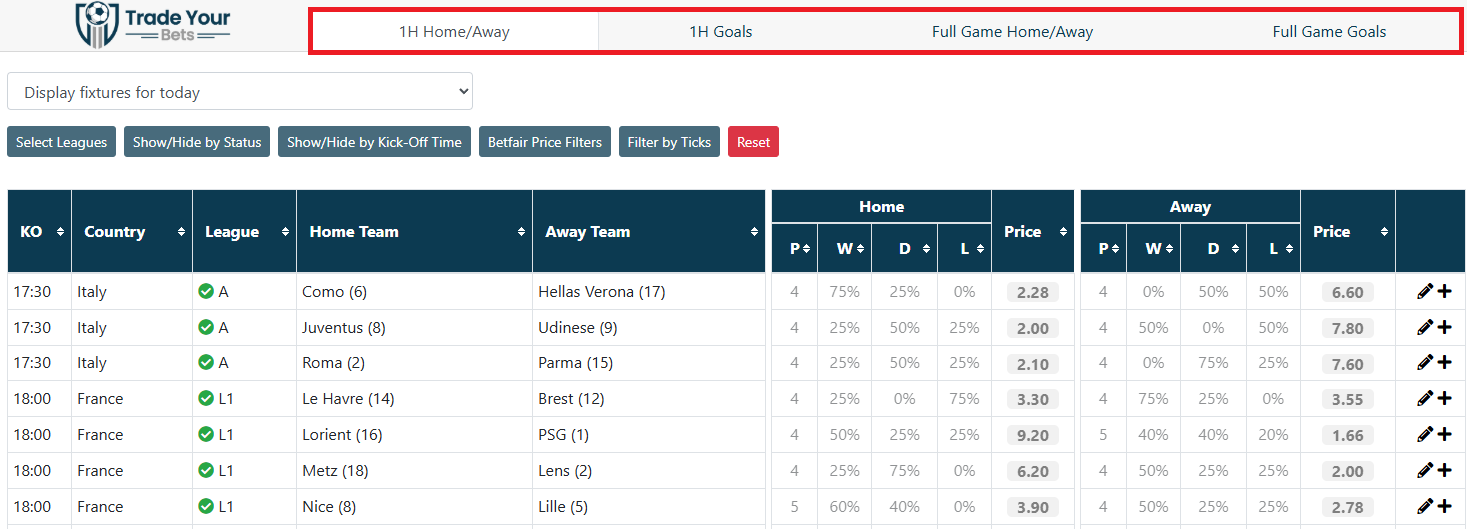Sort table by KO column
This screenshot has width=1467, height=529.
tap(39, 232)
